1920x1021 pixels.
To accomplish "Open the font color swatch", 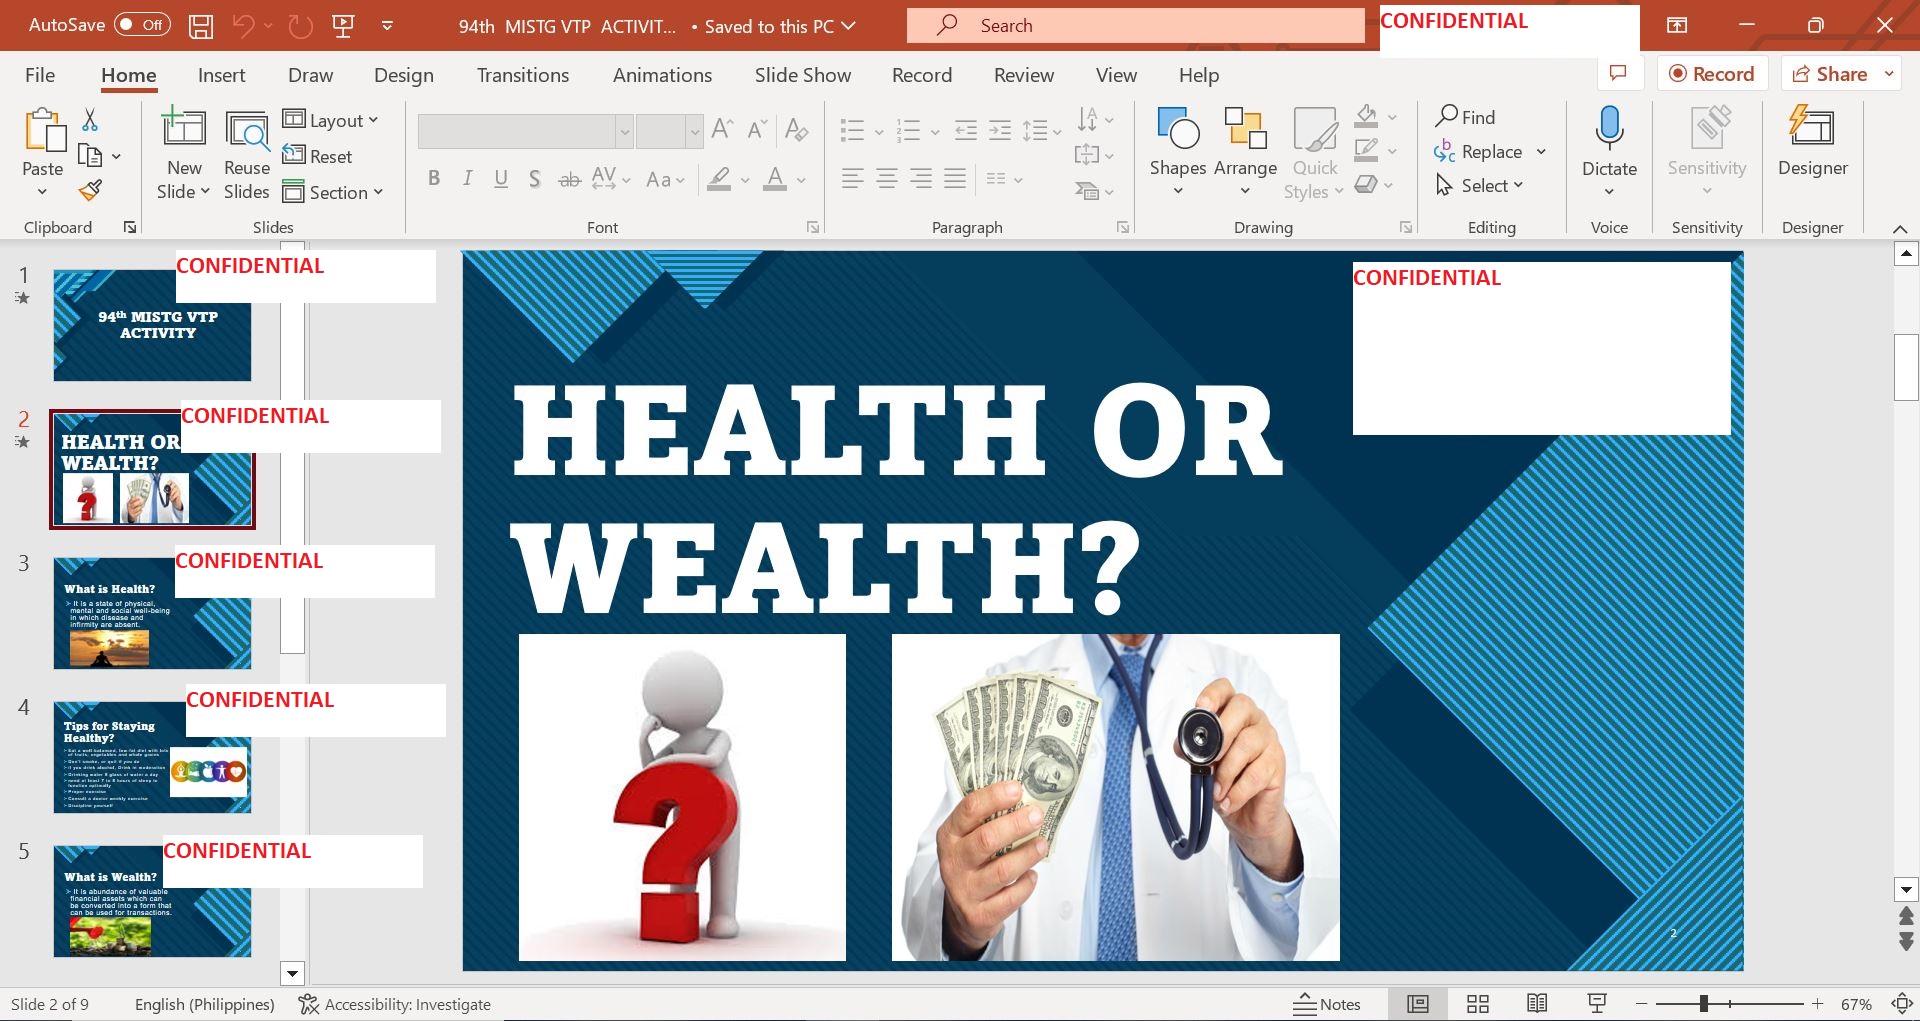I will (x=775, y=179).
